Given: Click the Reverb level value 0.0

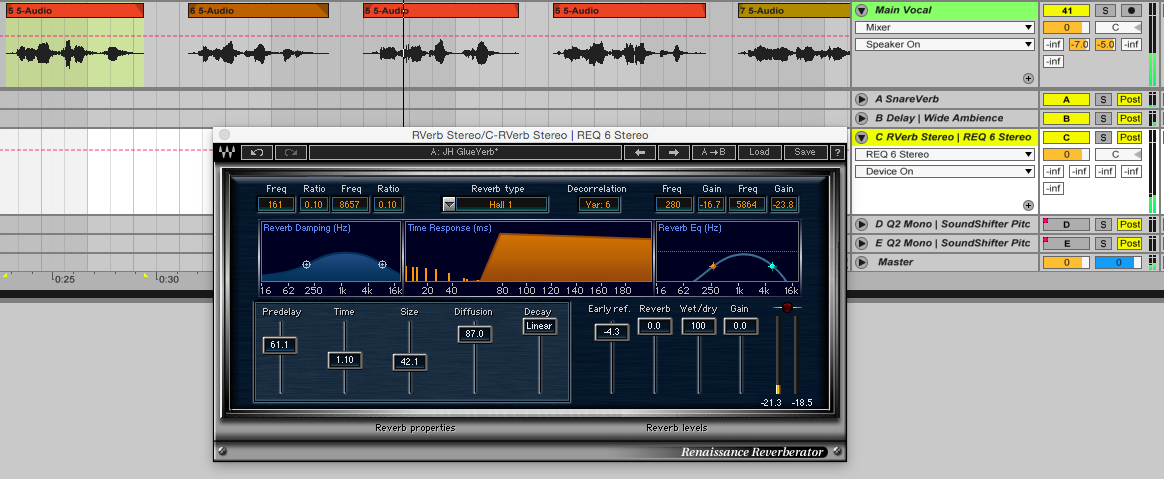Looking at the screenshot, I should click(x=655, y=326).
